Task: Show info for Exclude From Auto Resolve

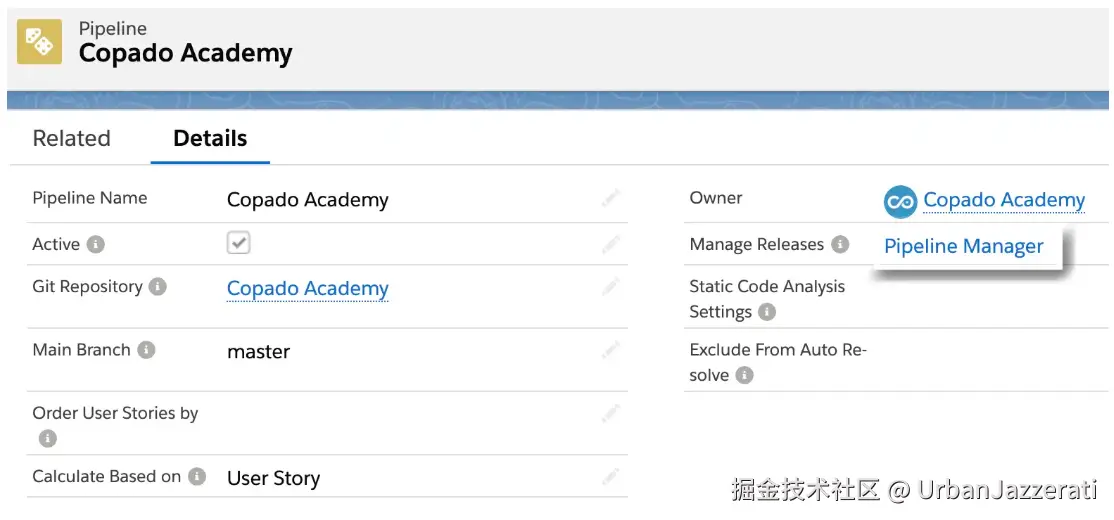Action: coord(744,375)
